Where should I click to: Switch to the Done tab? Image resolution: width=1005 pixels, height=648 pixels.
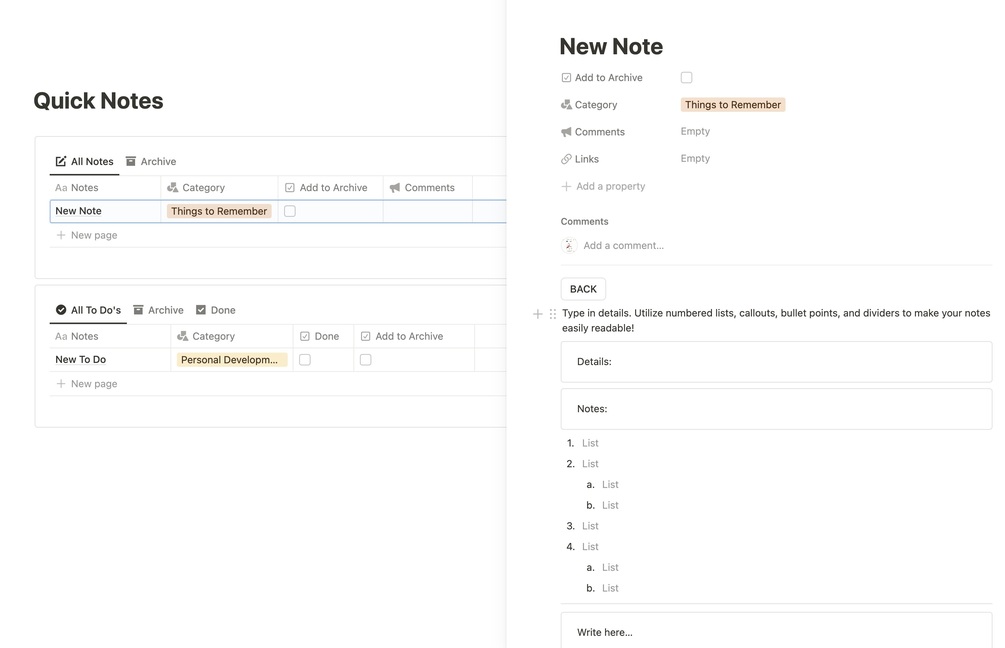point(216,310)
